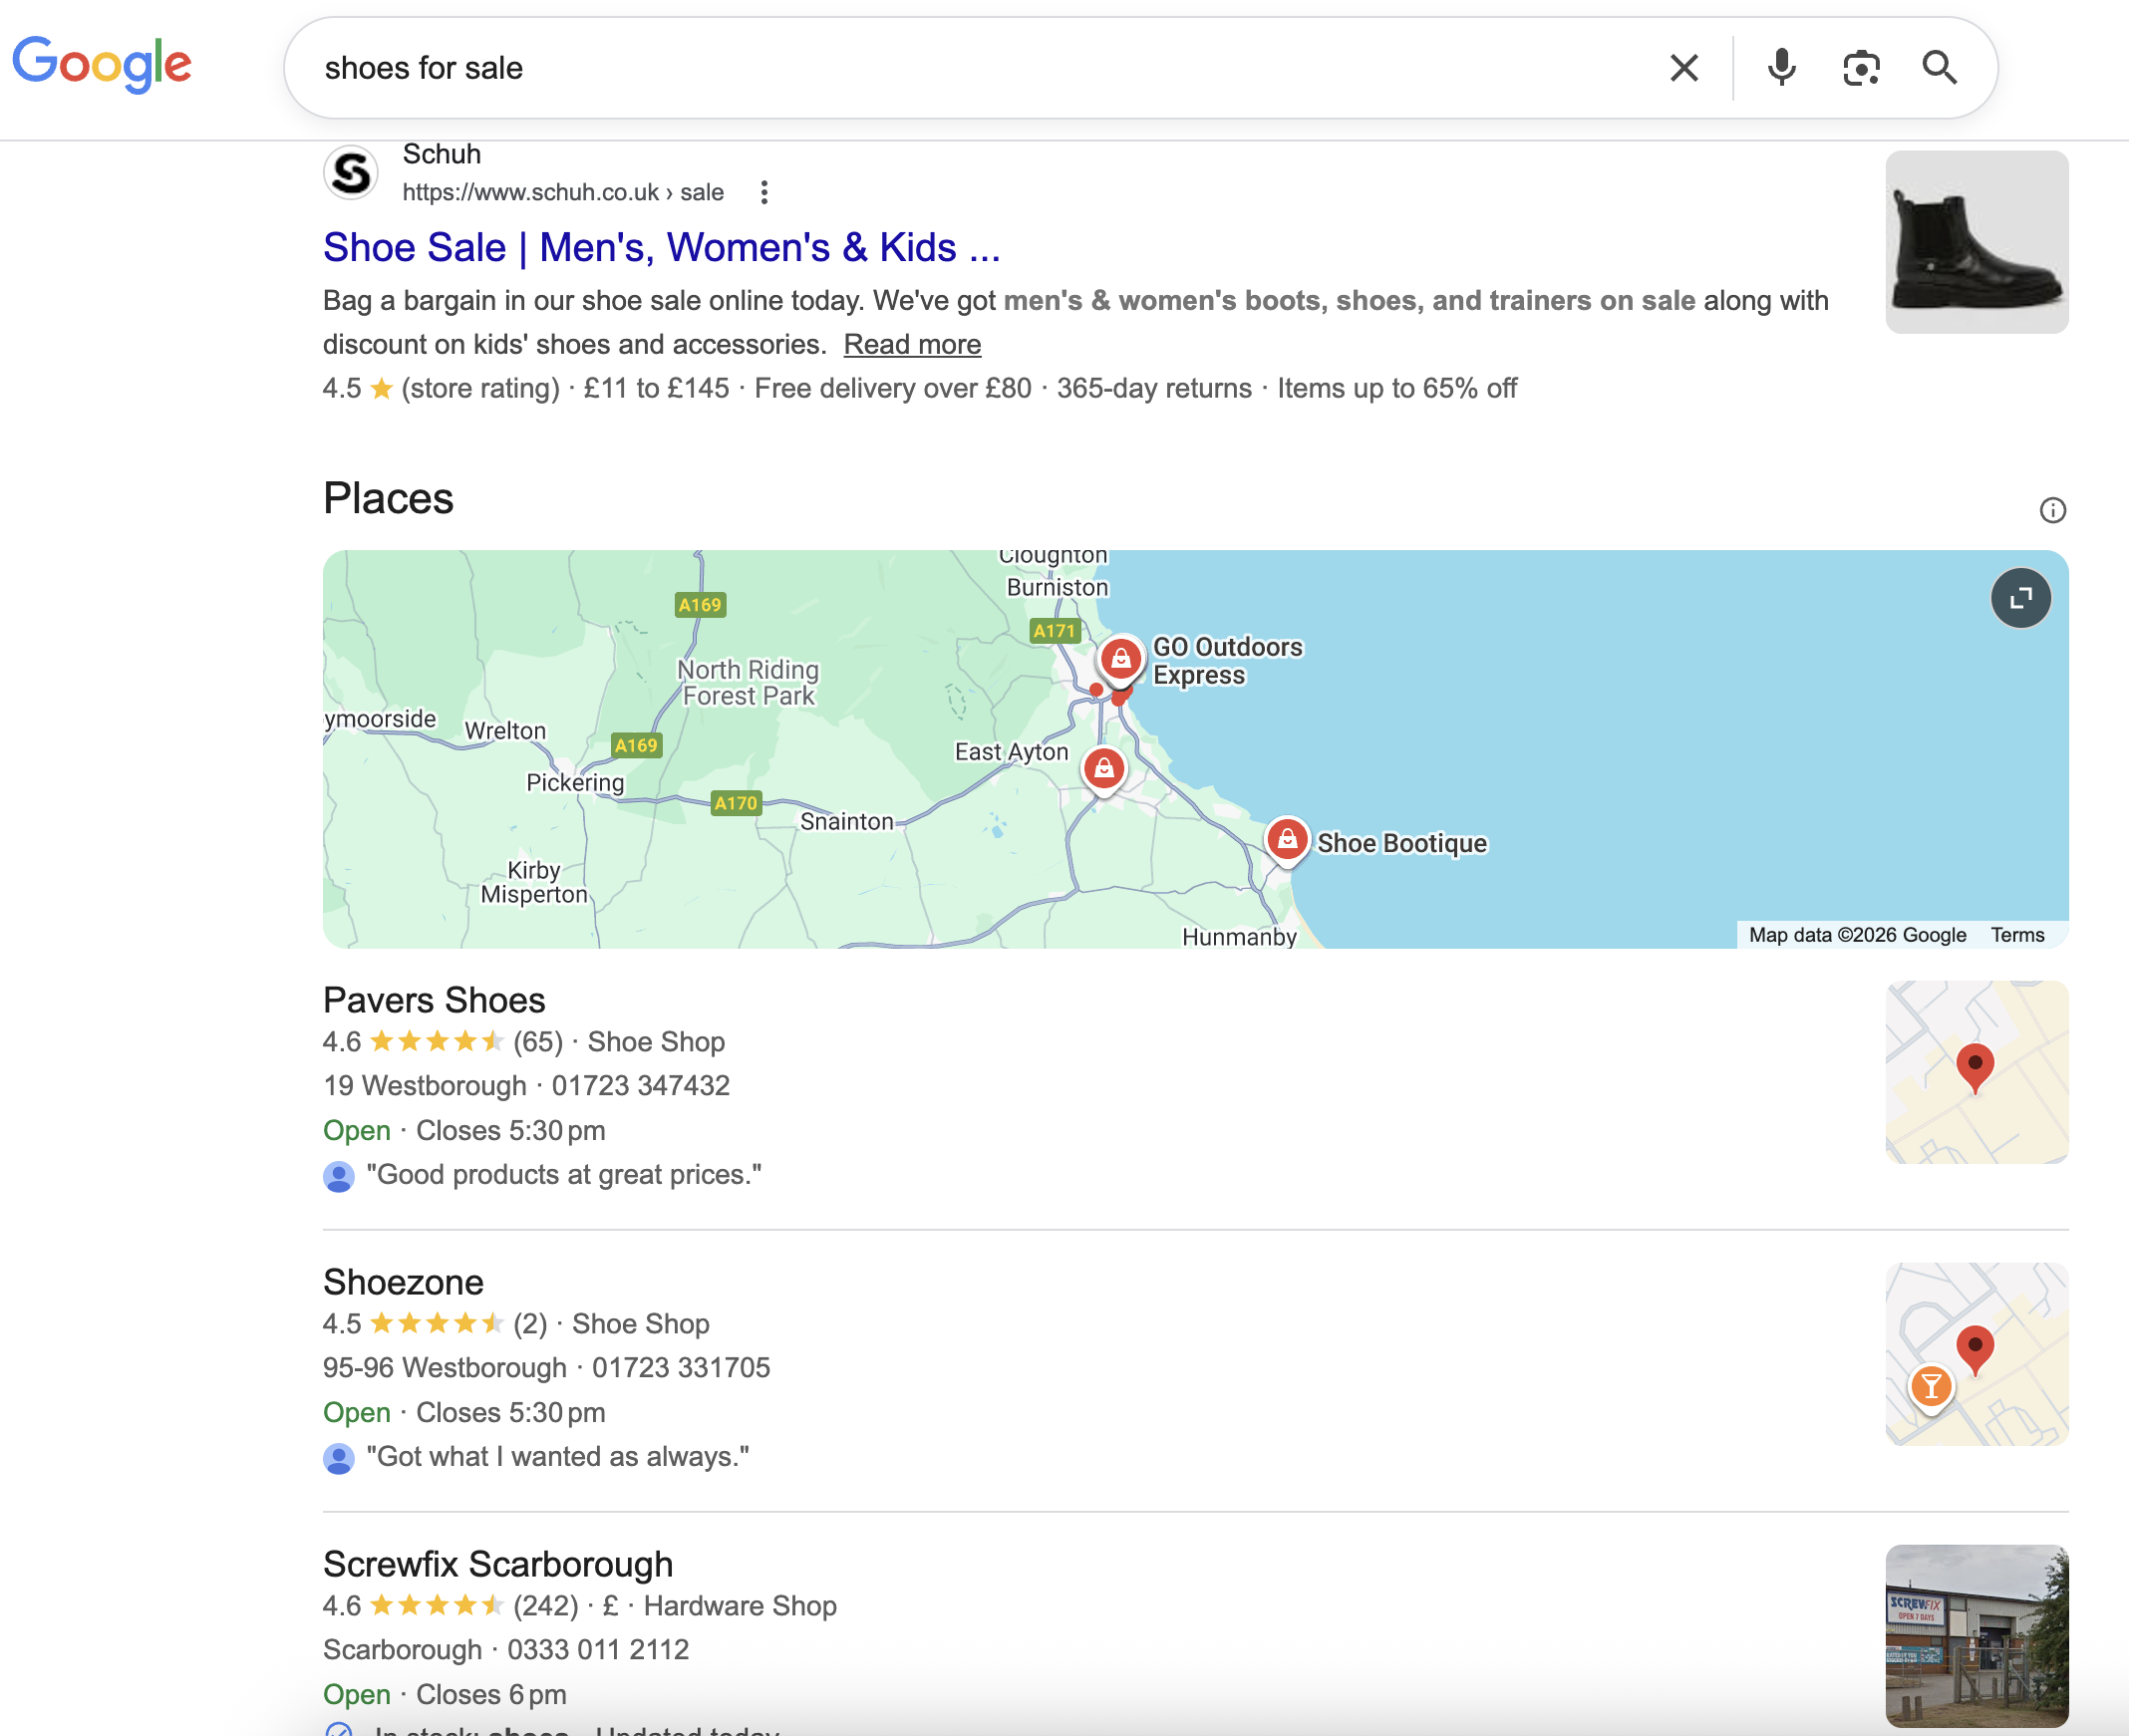Viewport: 2129px width, 1736px height.
Task: Open the map Terms link
Action: point(2017,935)
